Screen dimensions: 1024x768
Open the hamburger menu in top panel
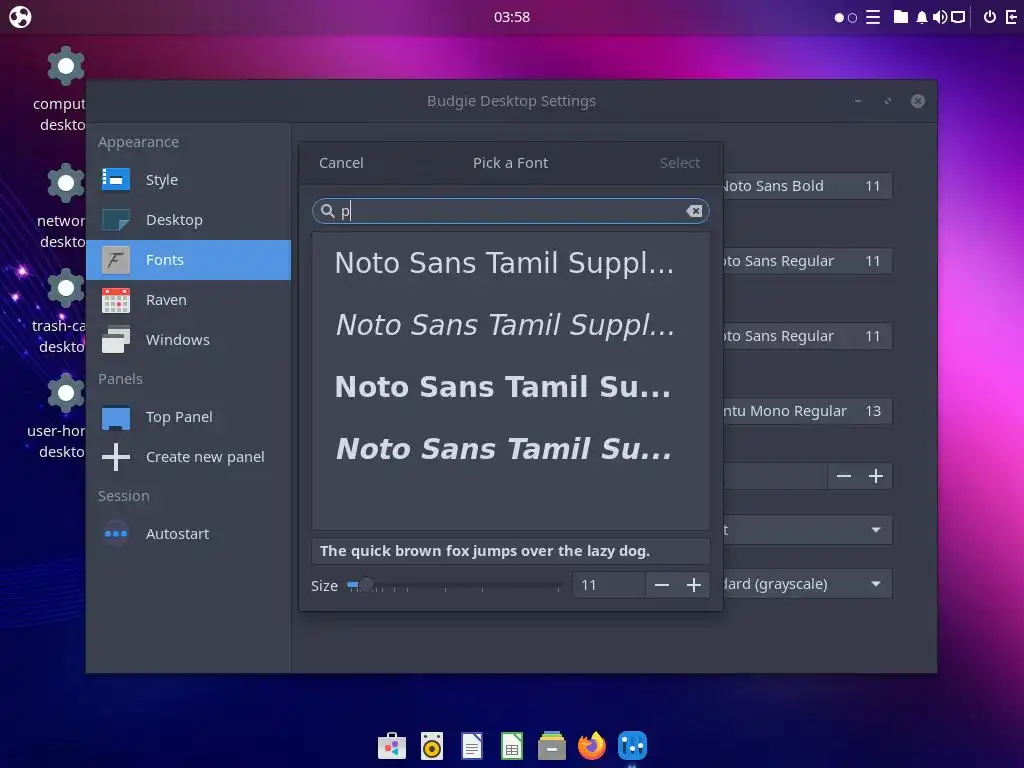(x=873, y=17)
